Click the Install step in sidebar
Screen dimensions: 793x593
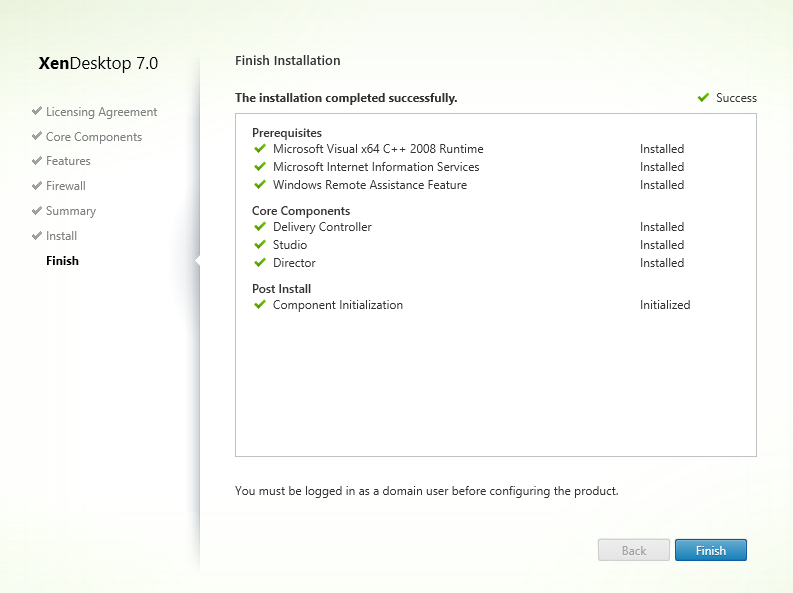click(61, 236)
